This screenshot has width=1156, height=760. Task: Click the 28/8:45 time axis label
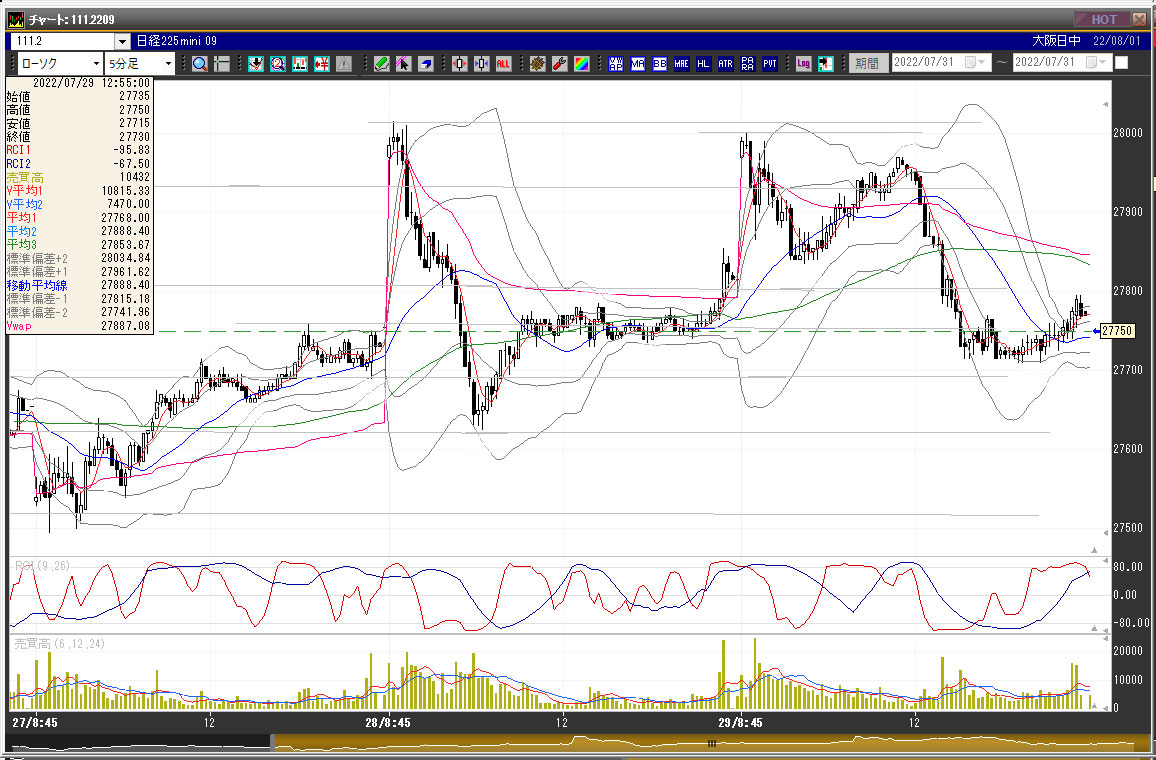click(388, 722)
